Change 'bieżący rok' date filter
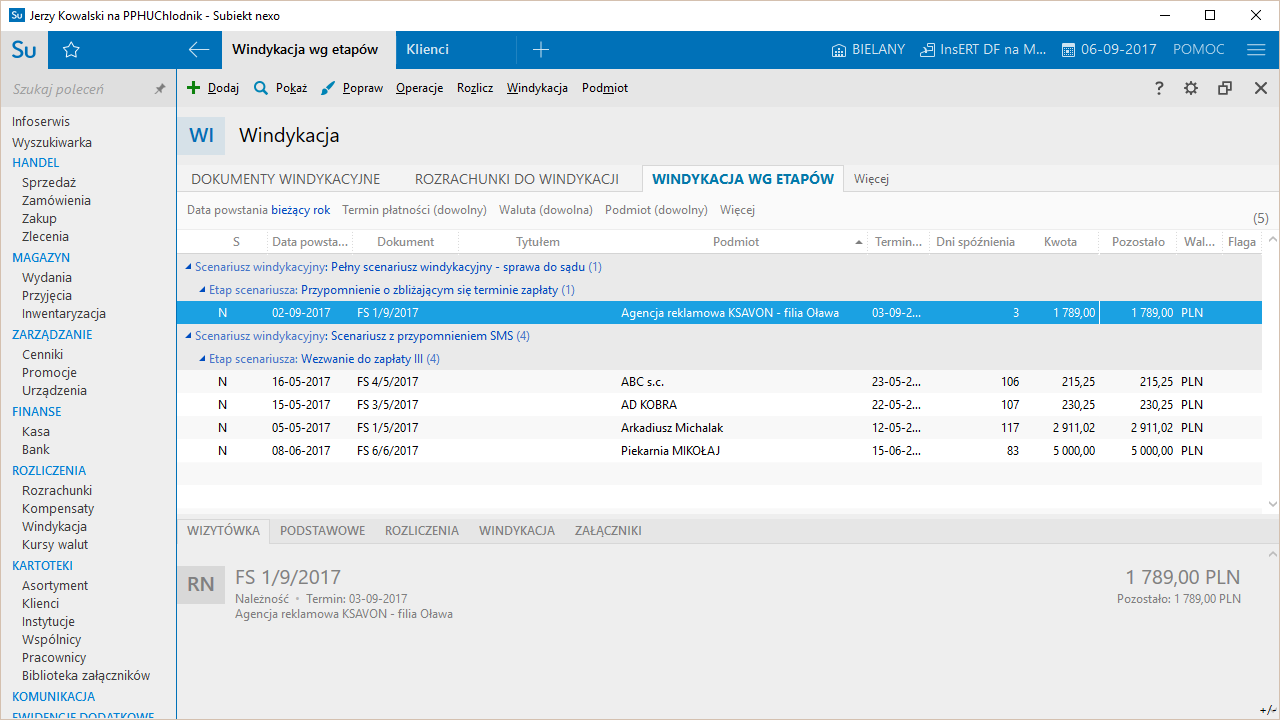The image size is (1280, 720). click(300, 210)
